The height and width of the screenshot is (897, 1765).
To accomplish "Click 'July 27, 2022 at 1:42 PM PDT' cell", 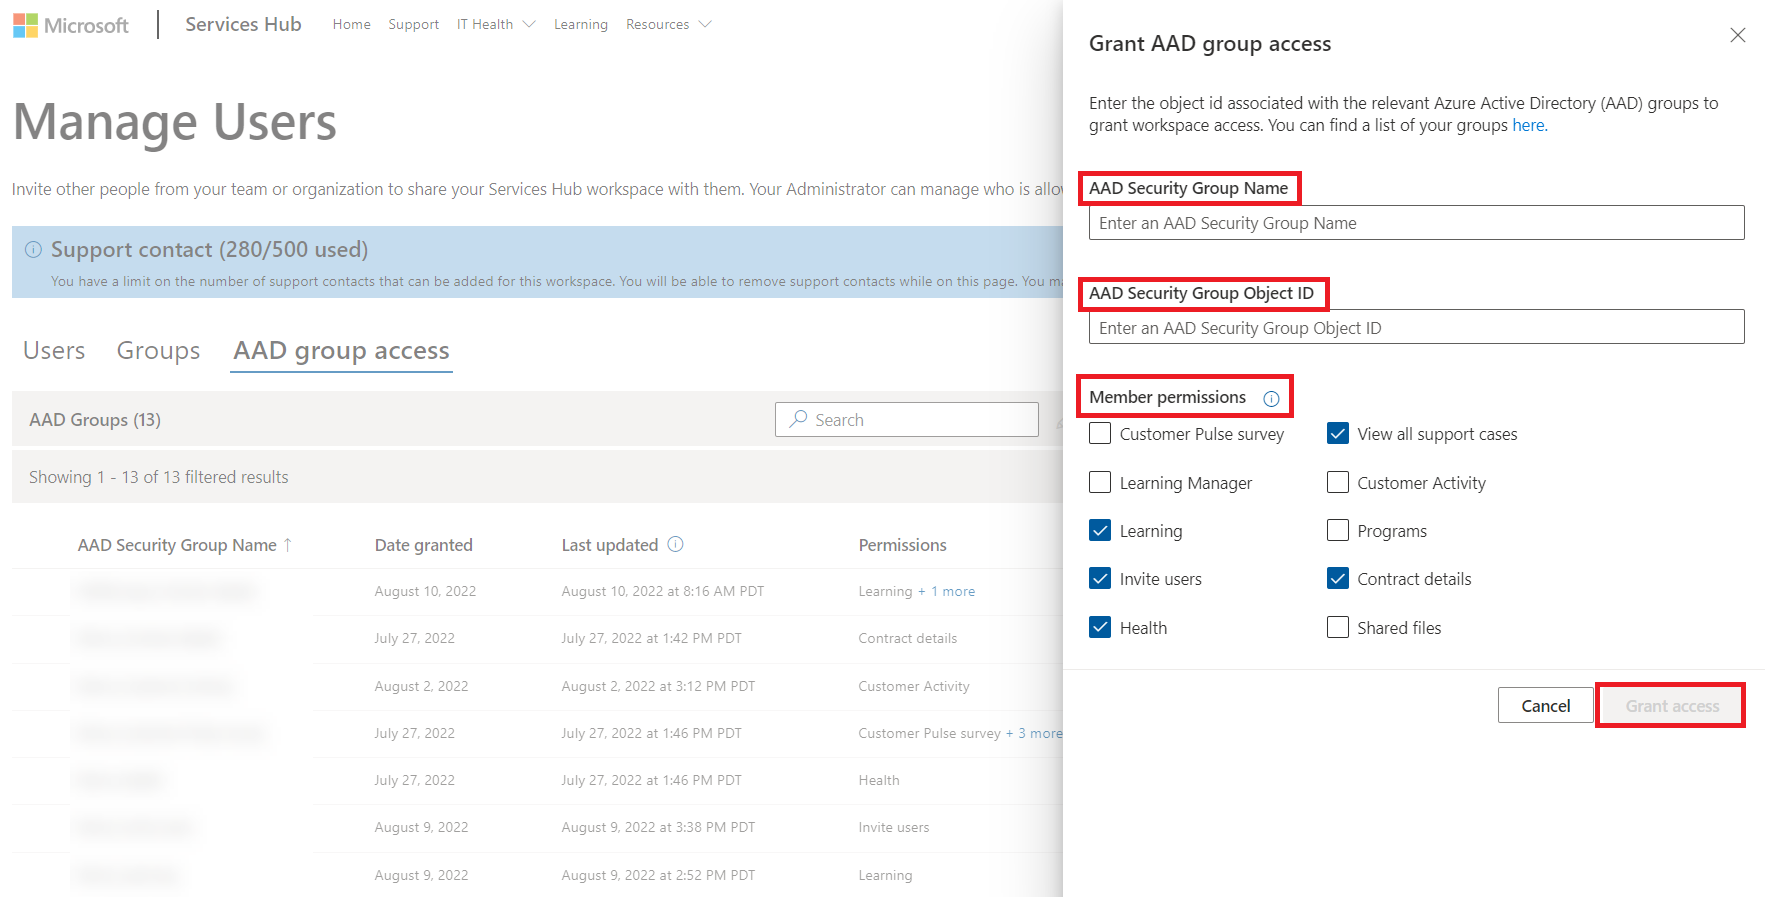I will tap(651, 638).
